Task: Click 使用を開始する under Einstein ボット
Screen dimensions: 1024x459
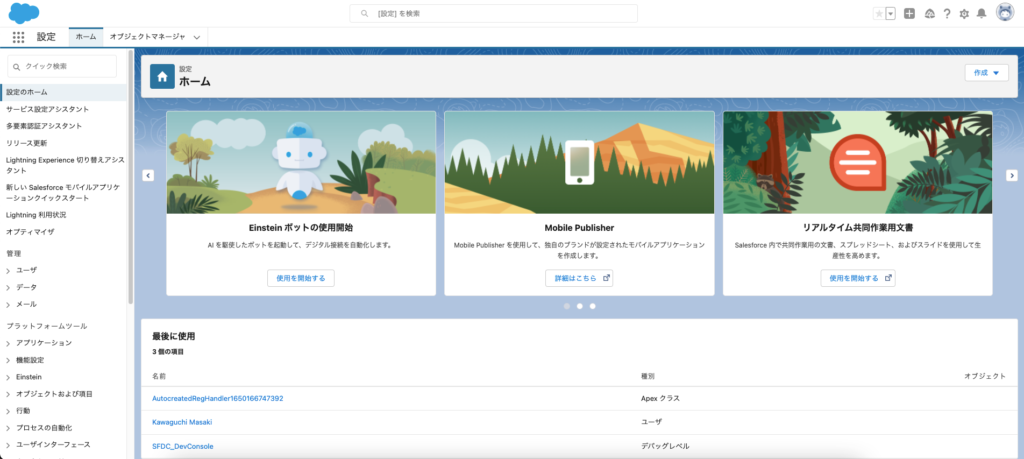Action: [x=300, y=278]
